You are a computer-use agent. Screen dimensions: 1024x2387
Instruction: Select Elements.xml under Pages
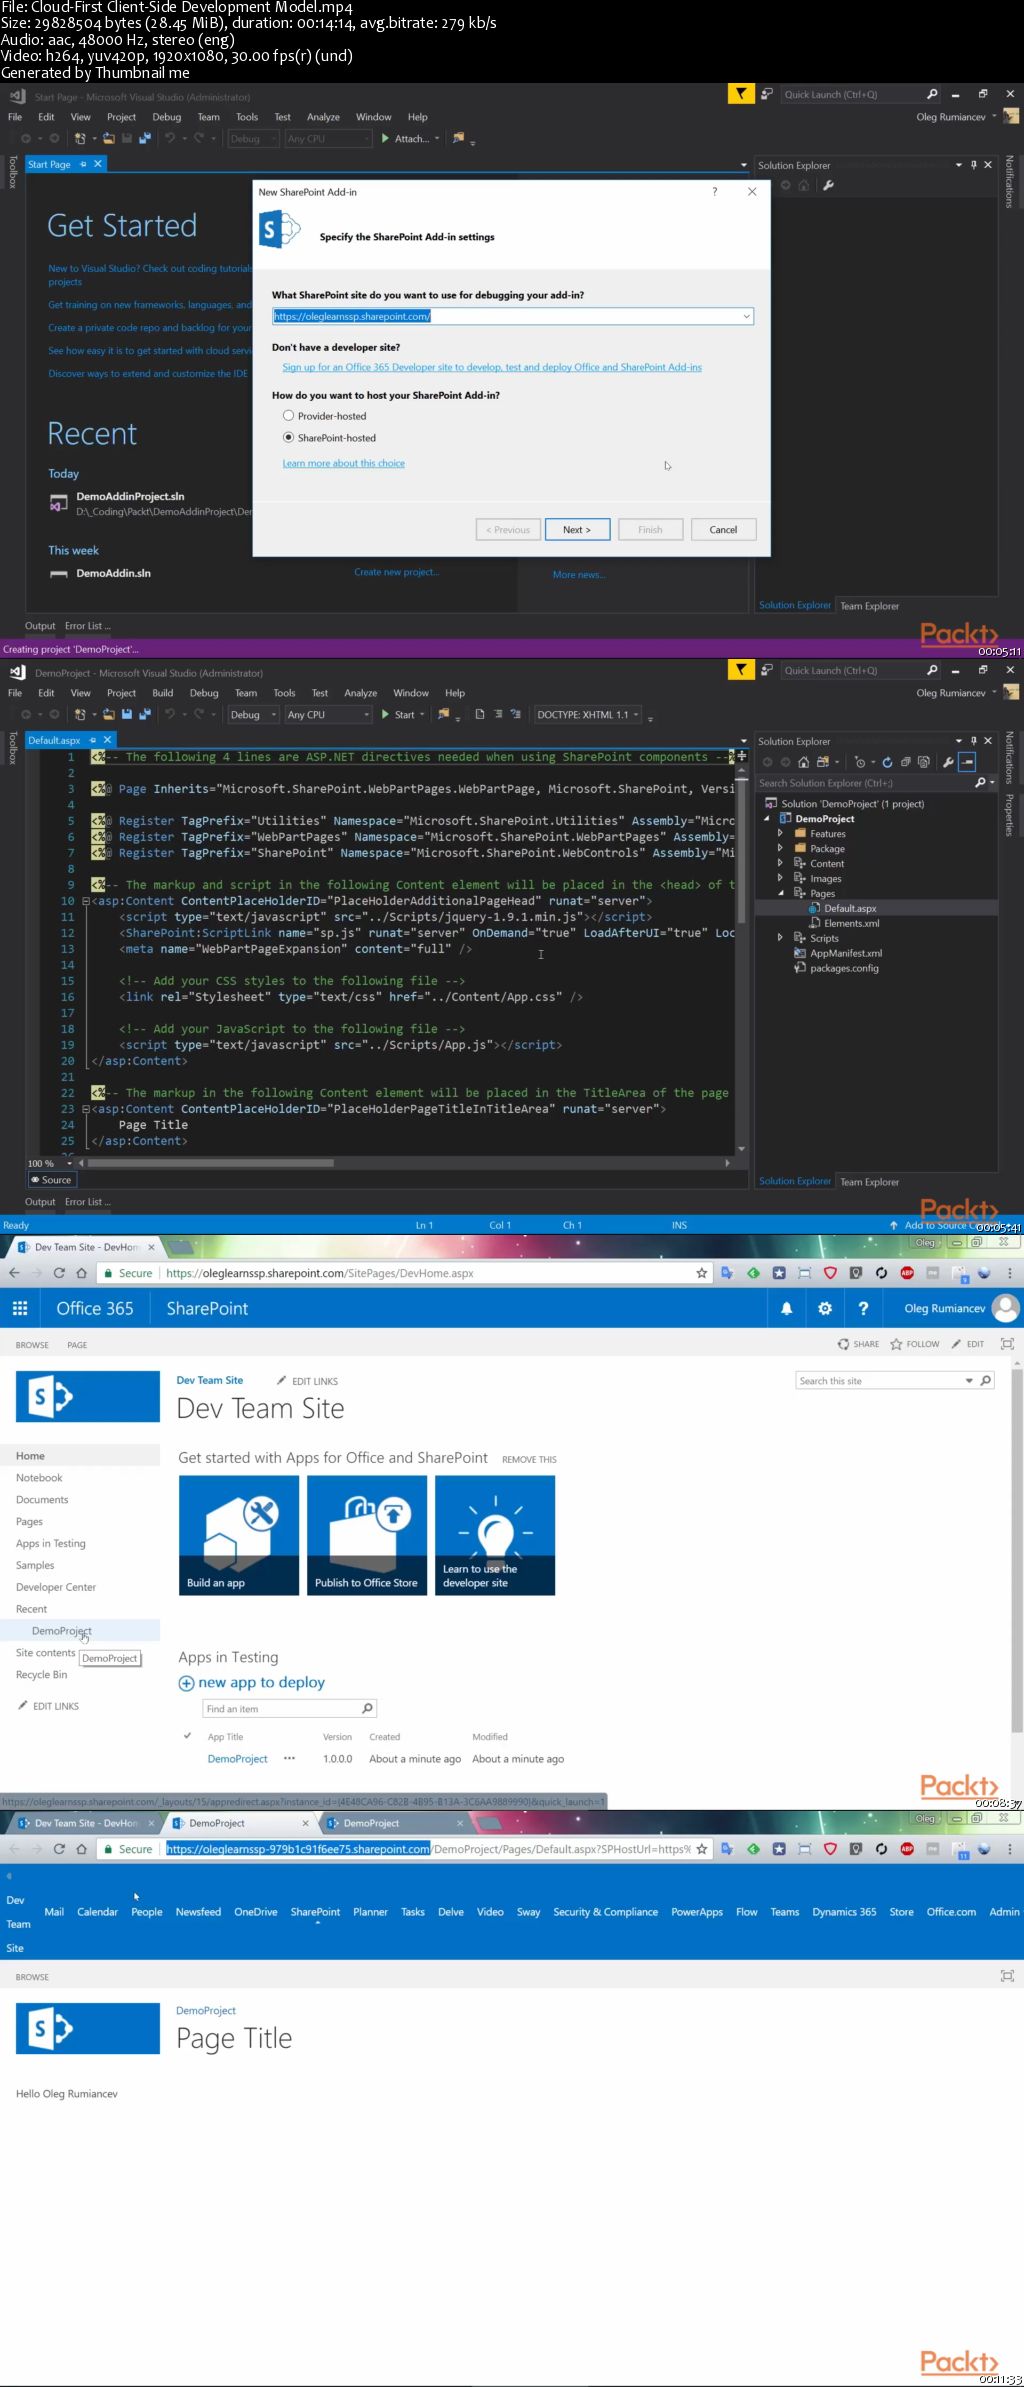(851, 923)
